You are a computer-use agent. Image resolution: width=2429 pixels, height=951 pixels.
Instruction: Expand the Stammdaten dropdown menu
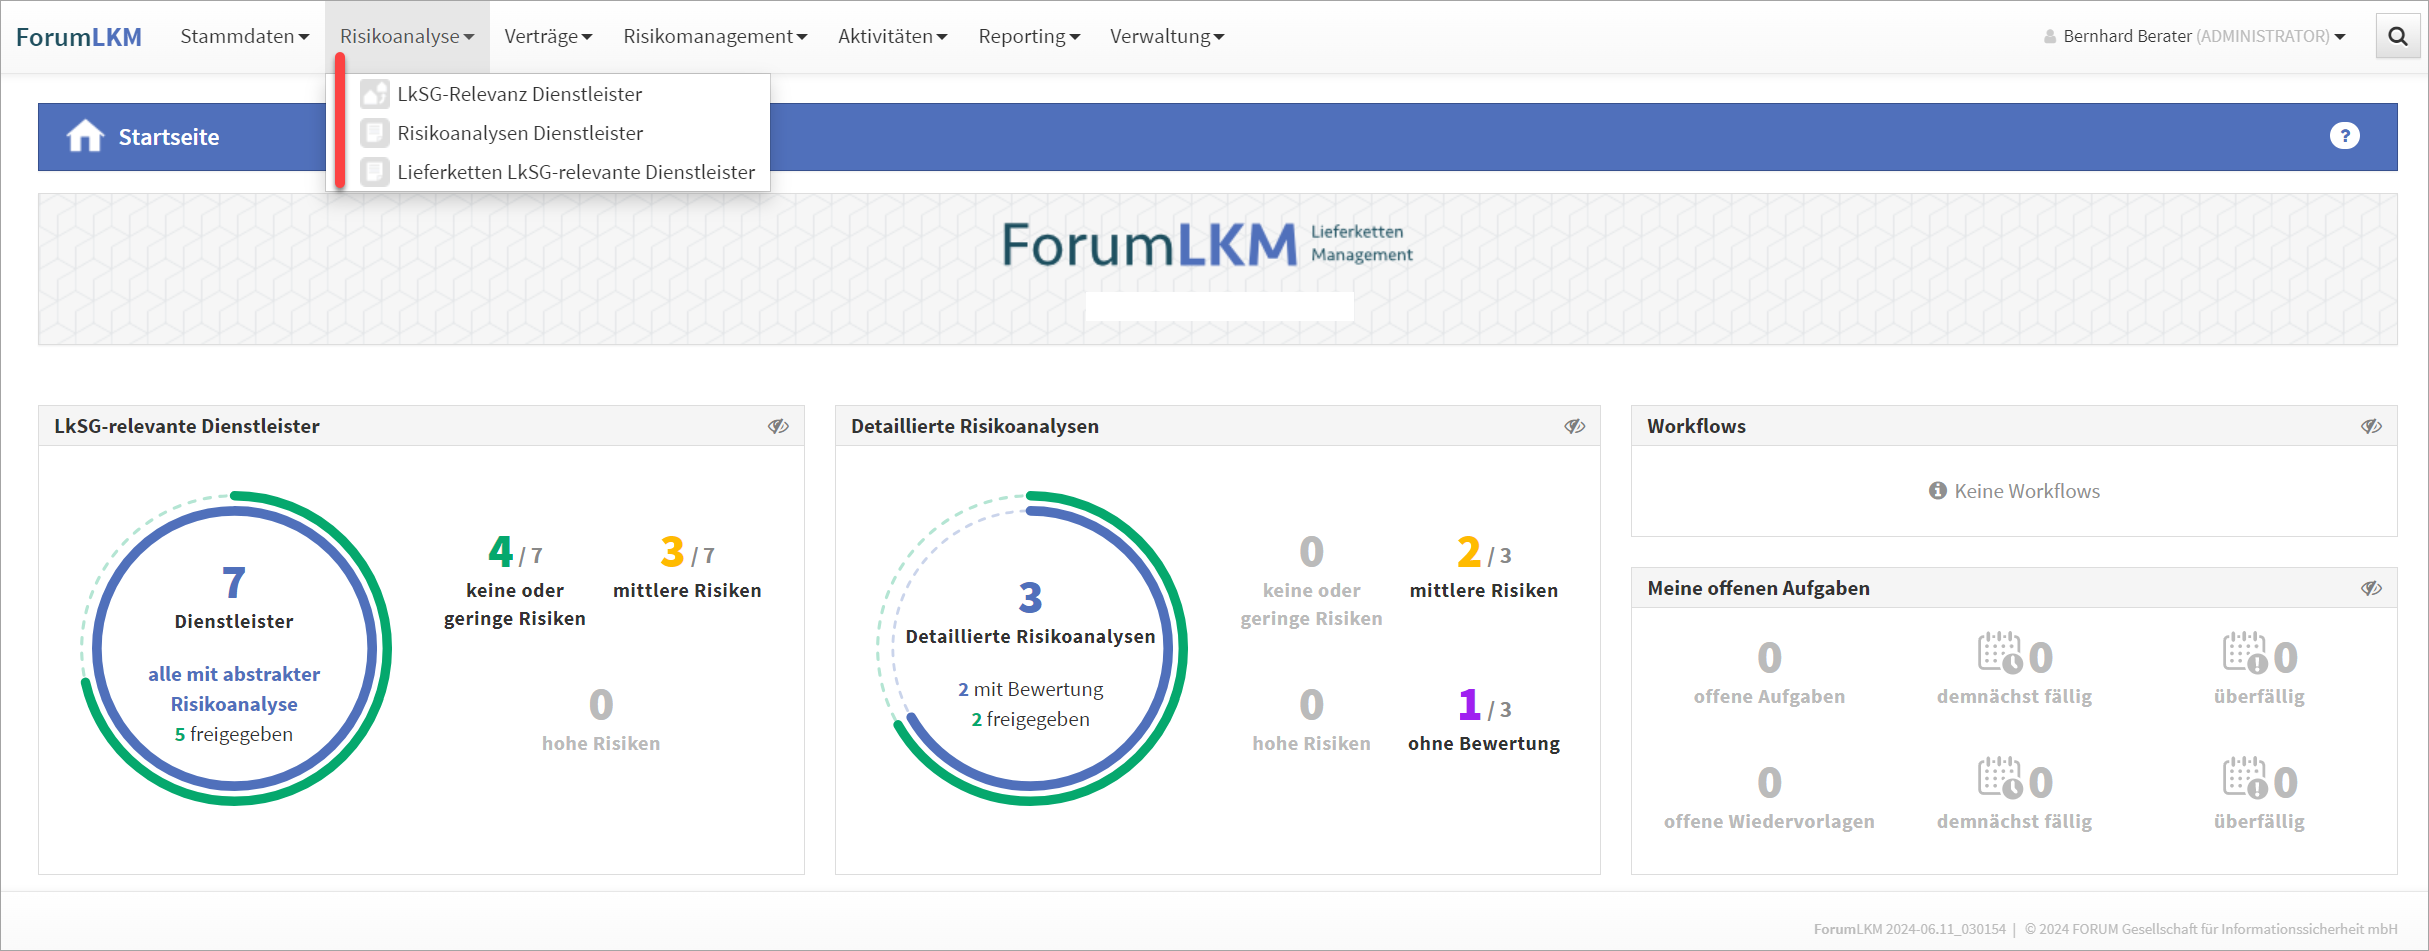[244, 37]
